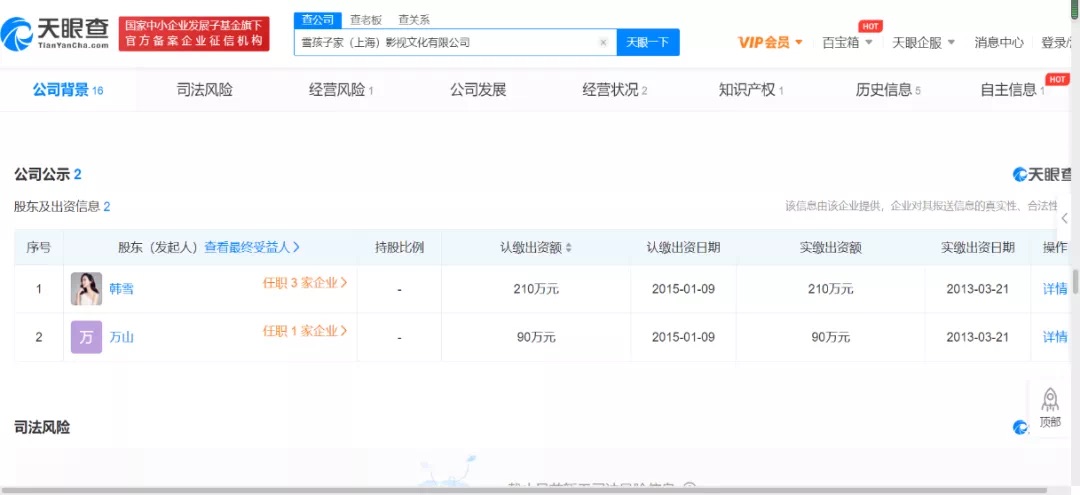Open 详情 for 韩雪 row
Screen dimensions: 1080x495
click(1055, 288)
